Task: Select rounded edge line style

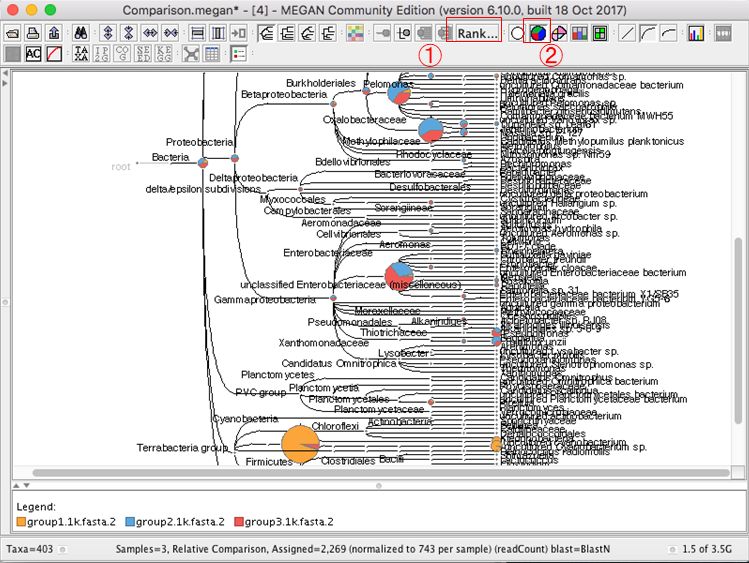Action: click(x=648, y=33)
